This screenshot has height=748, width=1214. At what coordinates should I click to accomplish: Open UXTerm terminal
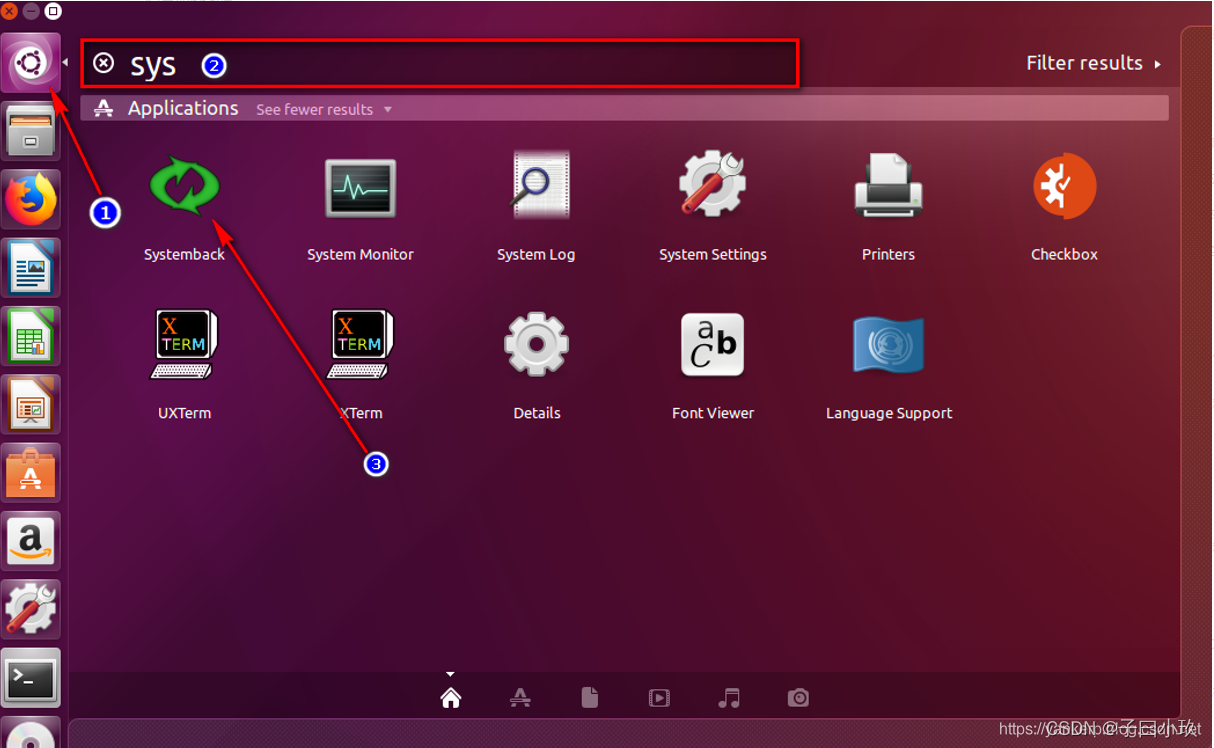pos(184,345)
